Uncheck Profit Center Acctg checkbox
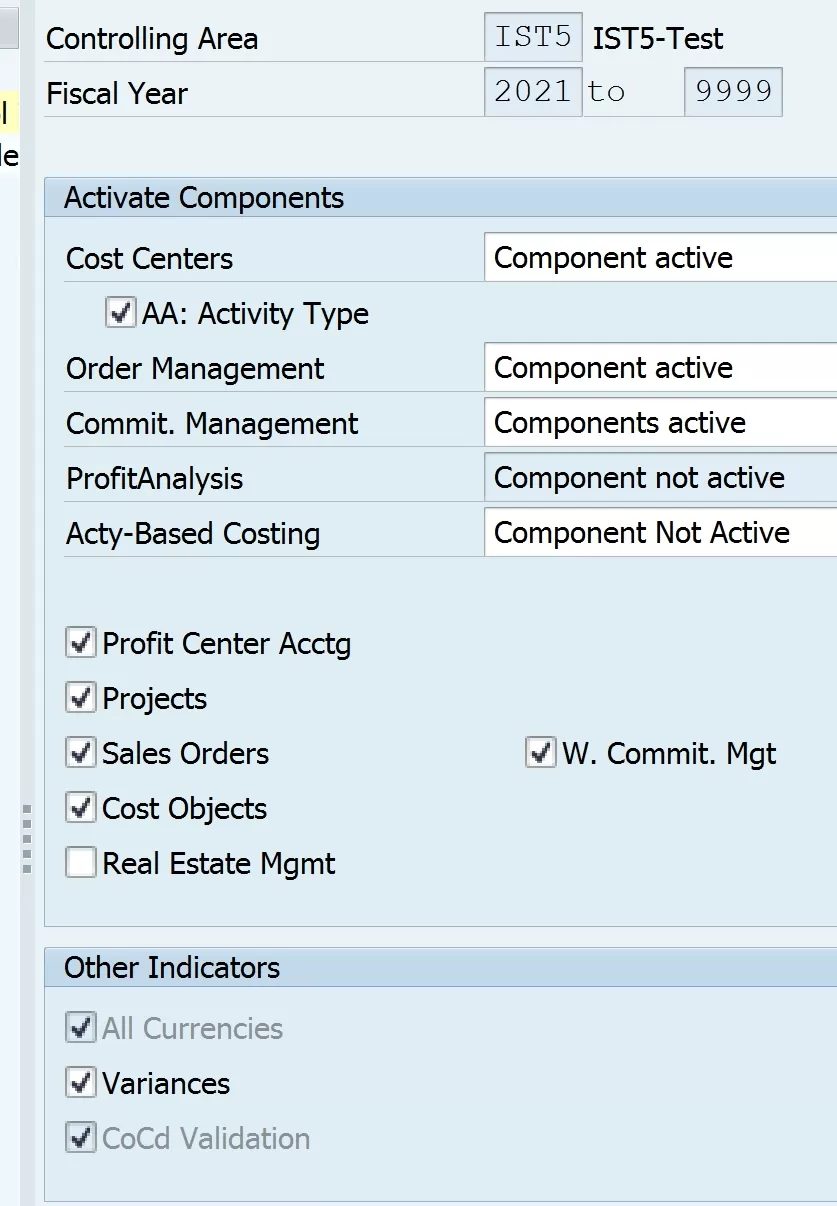This screenshot has height=1206, width=837. click(81, 642)
